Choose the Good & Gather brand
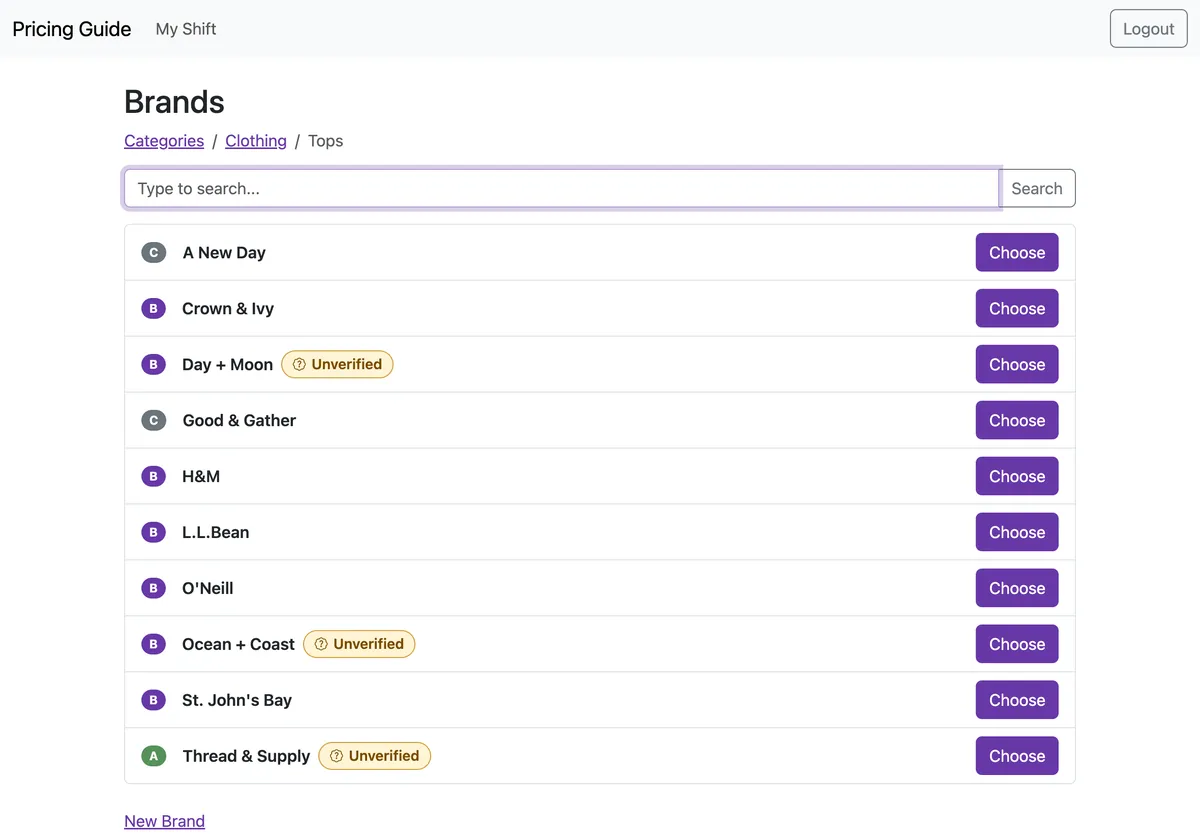 (x=1017, y=421)
